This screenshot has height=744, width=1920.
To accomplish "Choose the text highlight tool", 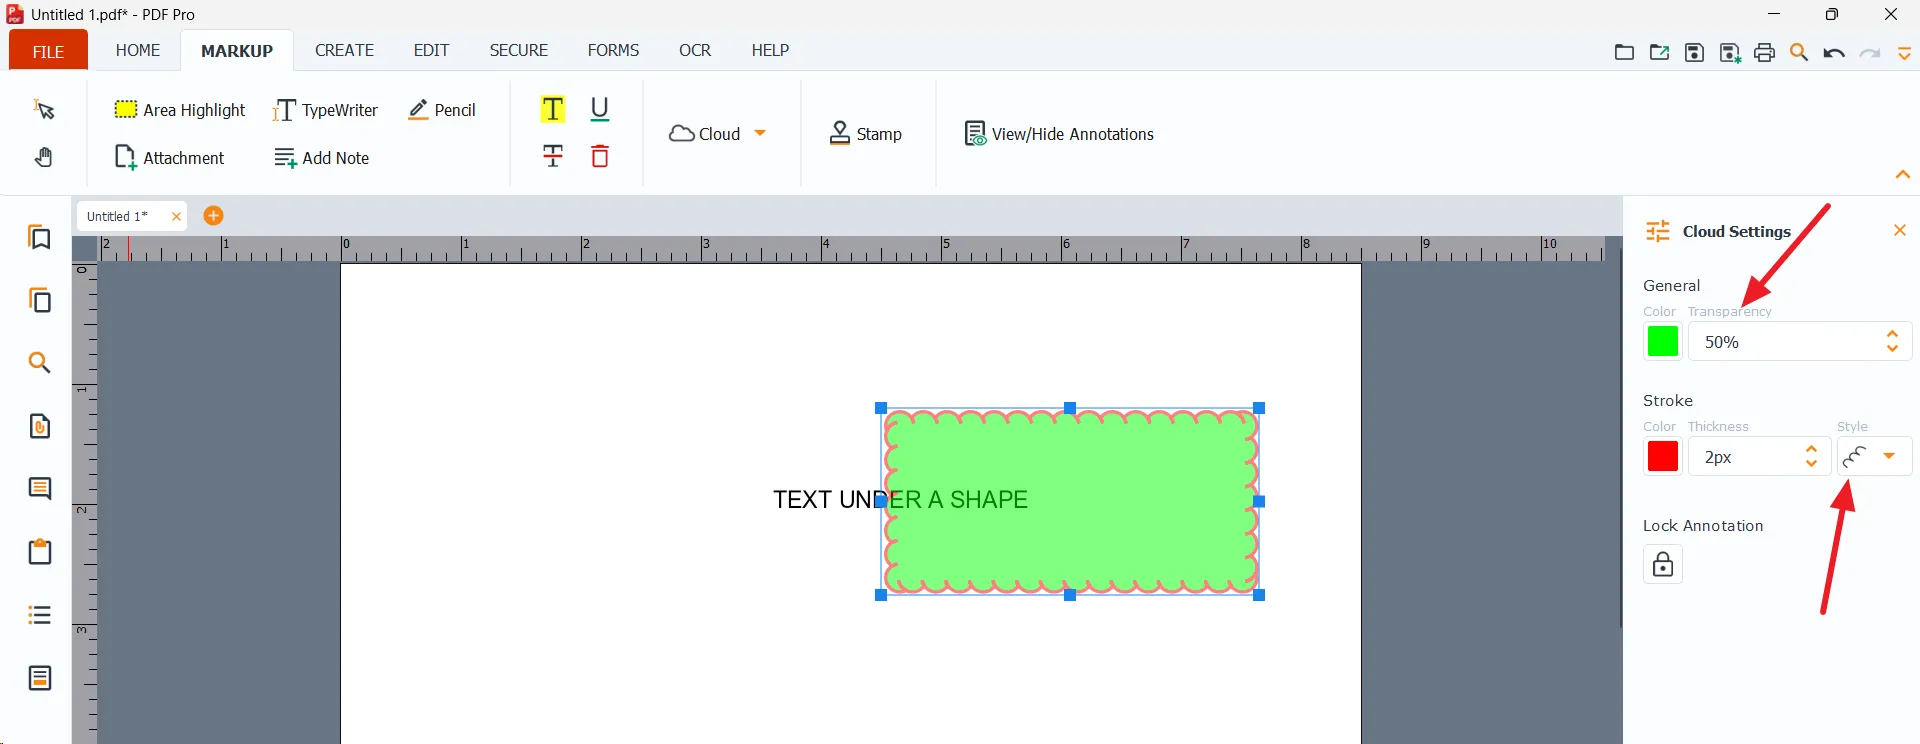I will 553,110.
